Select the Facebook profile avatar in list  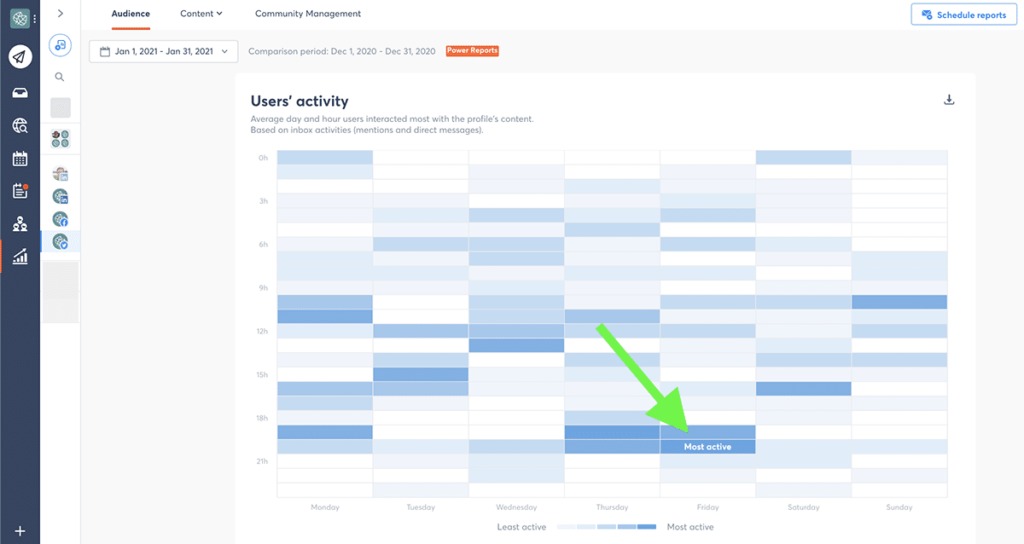click(x=61, y=219)
